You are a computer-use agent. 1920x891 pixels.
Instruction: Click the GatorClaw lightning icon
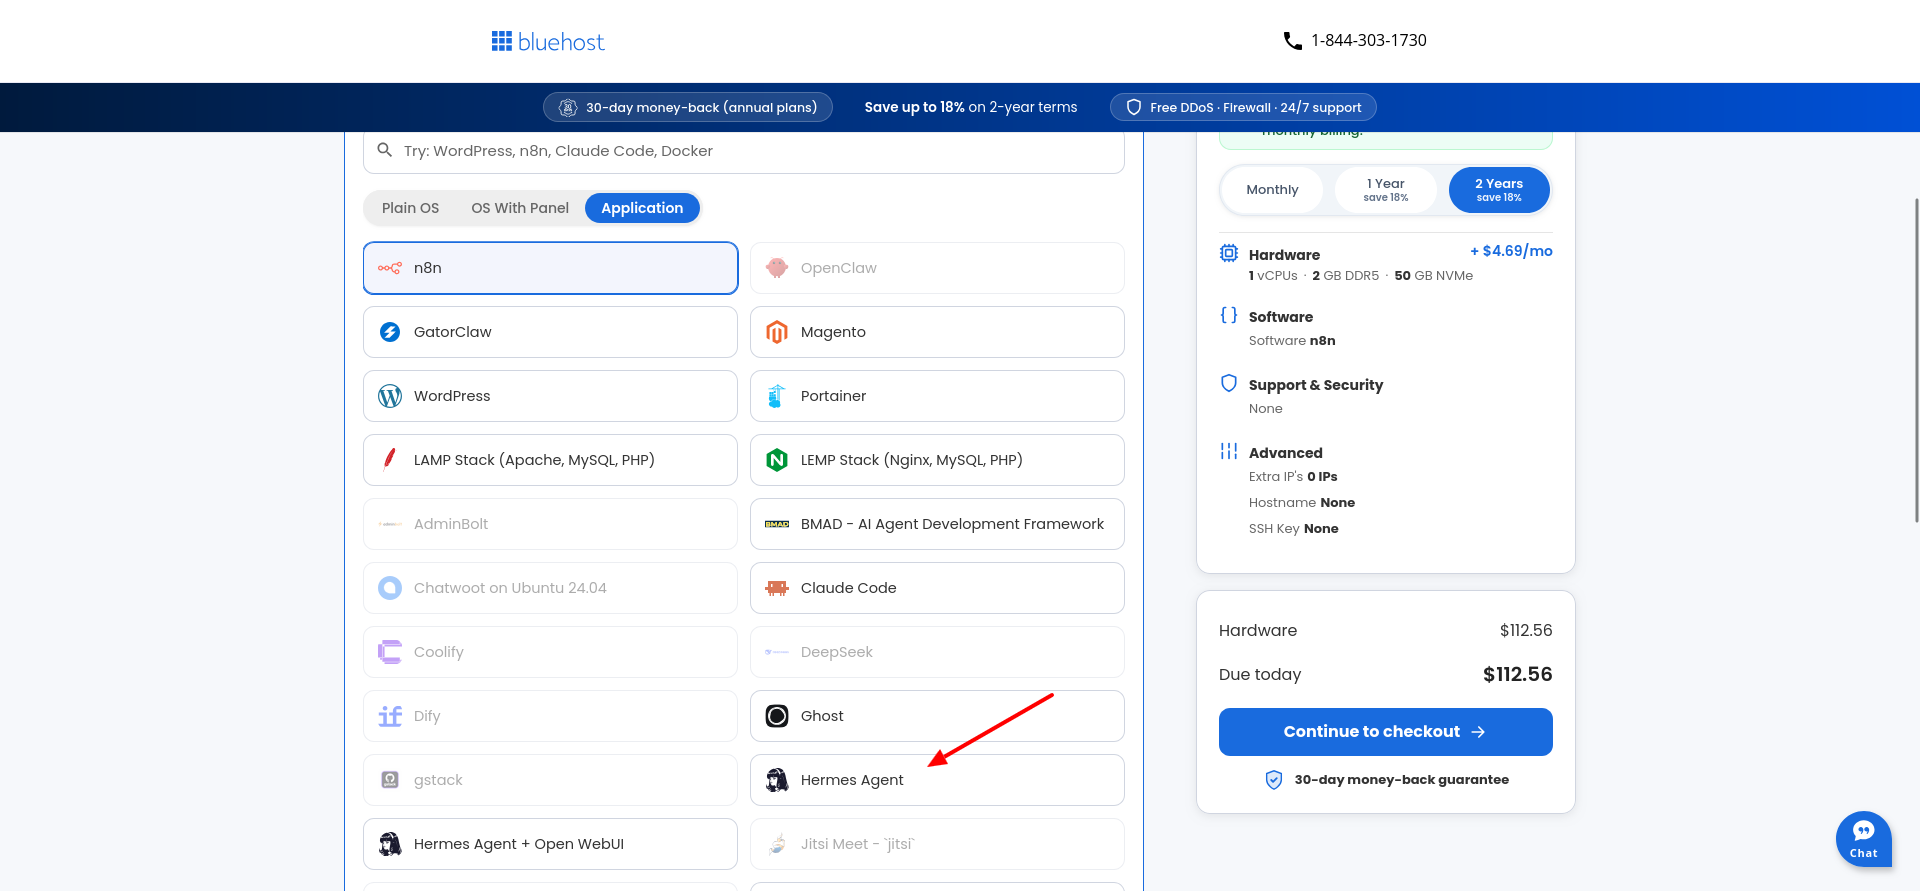coord(390,332)
